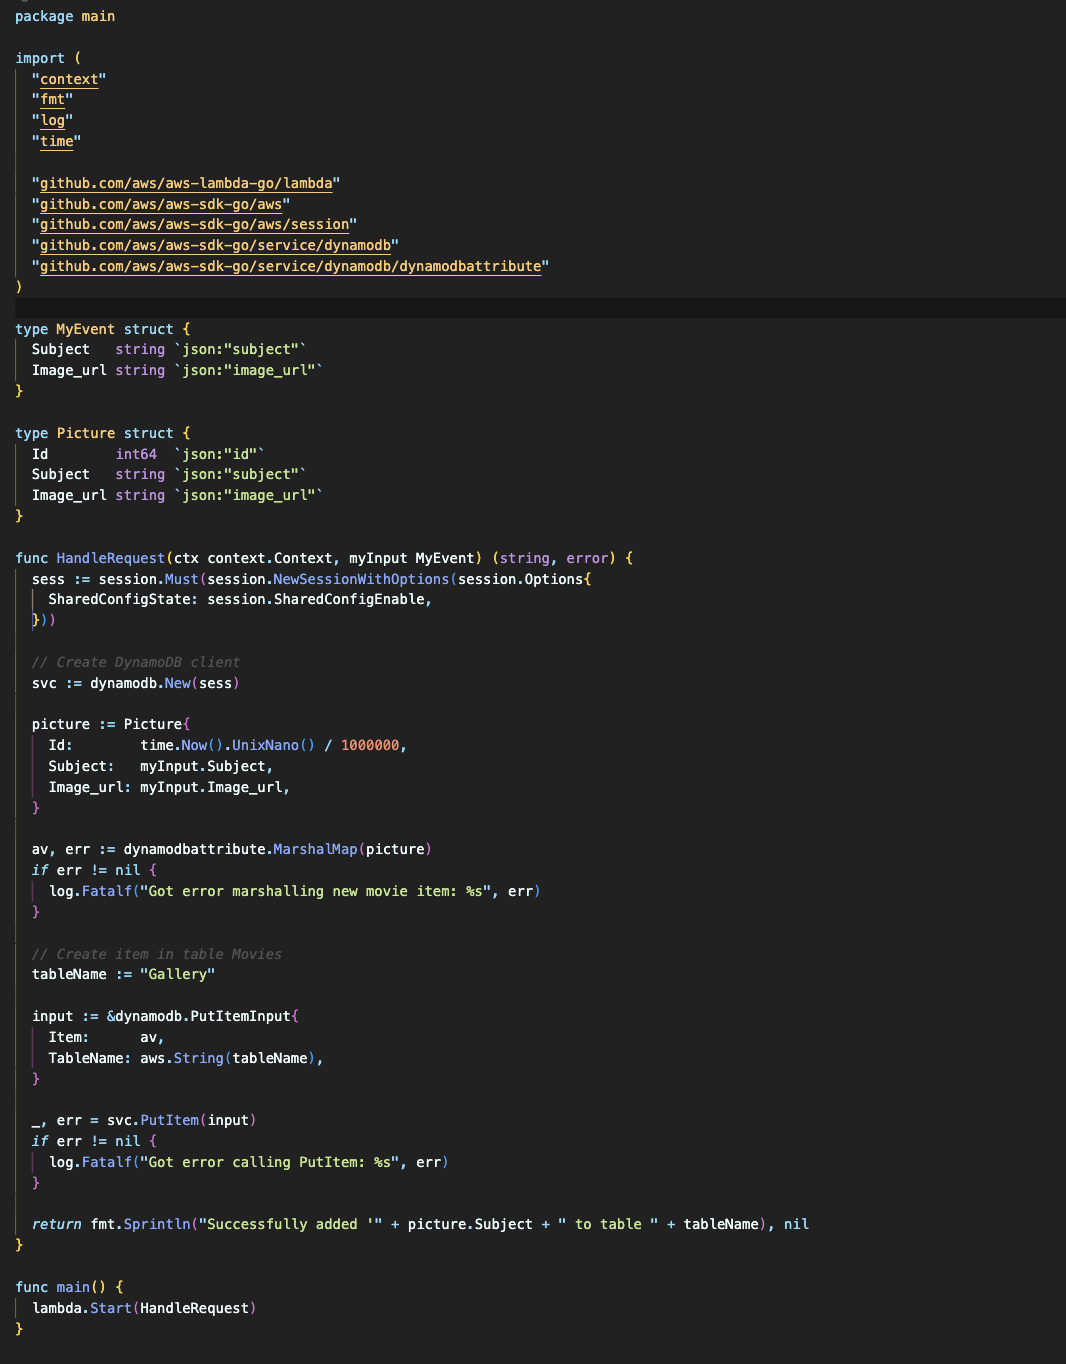
Task: Click HandleRequest in the function declaration
Action: point(110,558)
